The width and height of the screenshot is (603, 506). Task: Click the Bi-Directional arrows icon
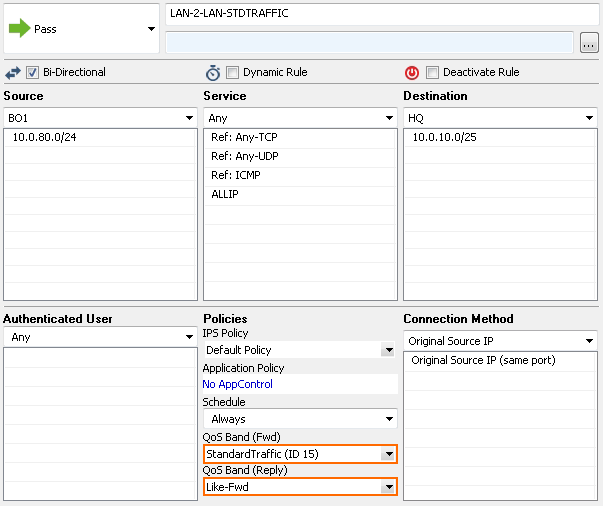13,73
